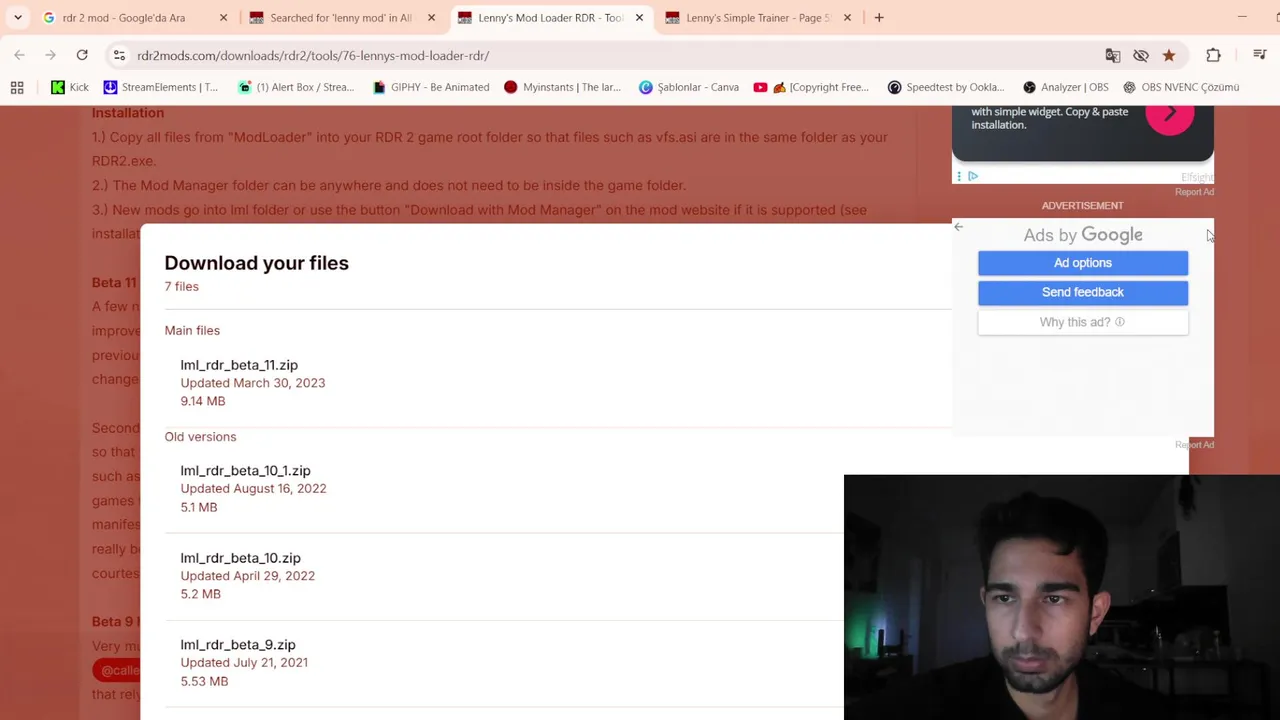Click the 'Updated March 30, 2023' text
The height and width of the screenshot is (720, 1280).
[x=253, y=383]
